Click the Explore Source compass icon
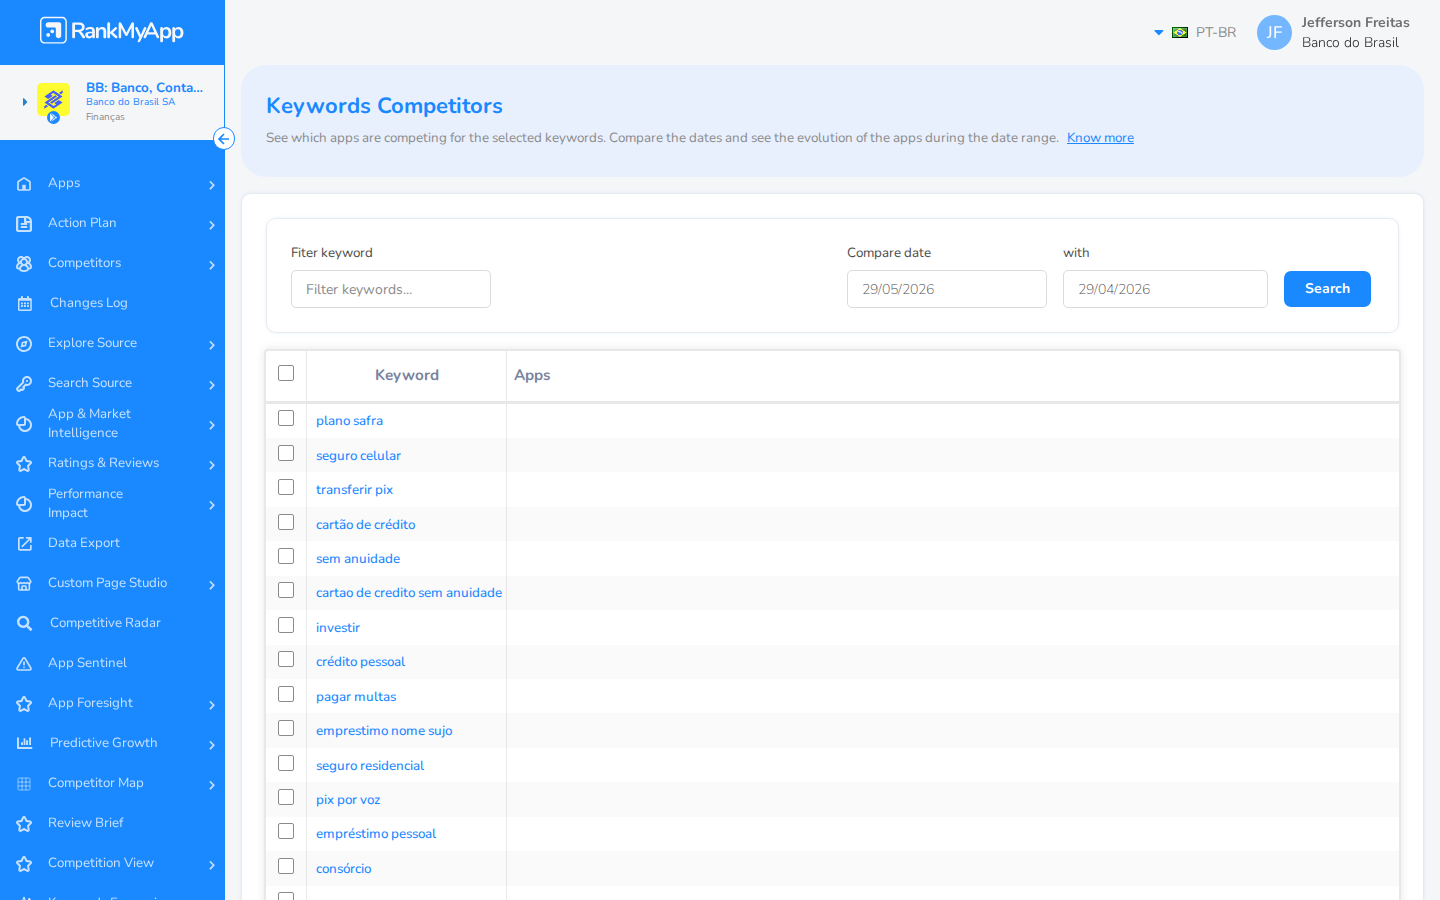This screenshot has width=1440, height=900. 24,344
